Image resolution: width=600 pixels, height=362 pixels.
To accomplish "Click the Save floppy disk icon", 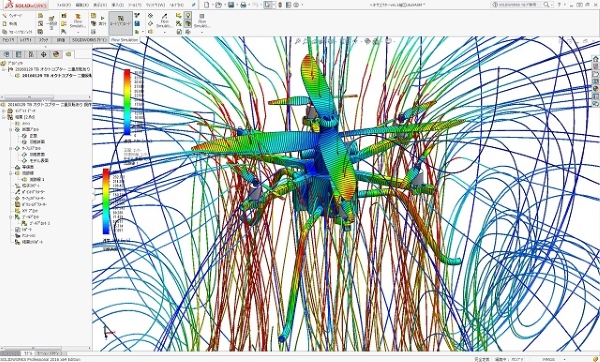I will (x=231, y=5).
